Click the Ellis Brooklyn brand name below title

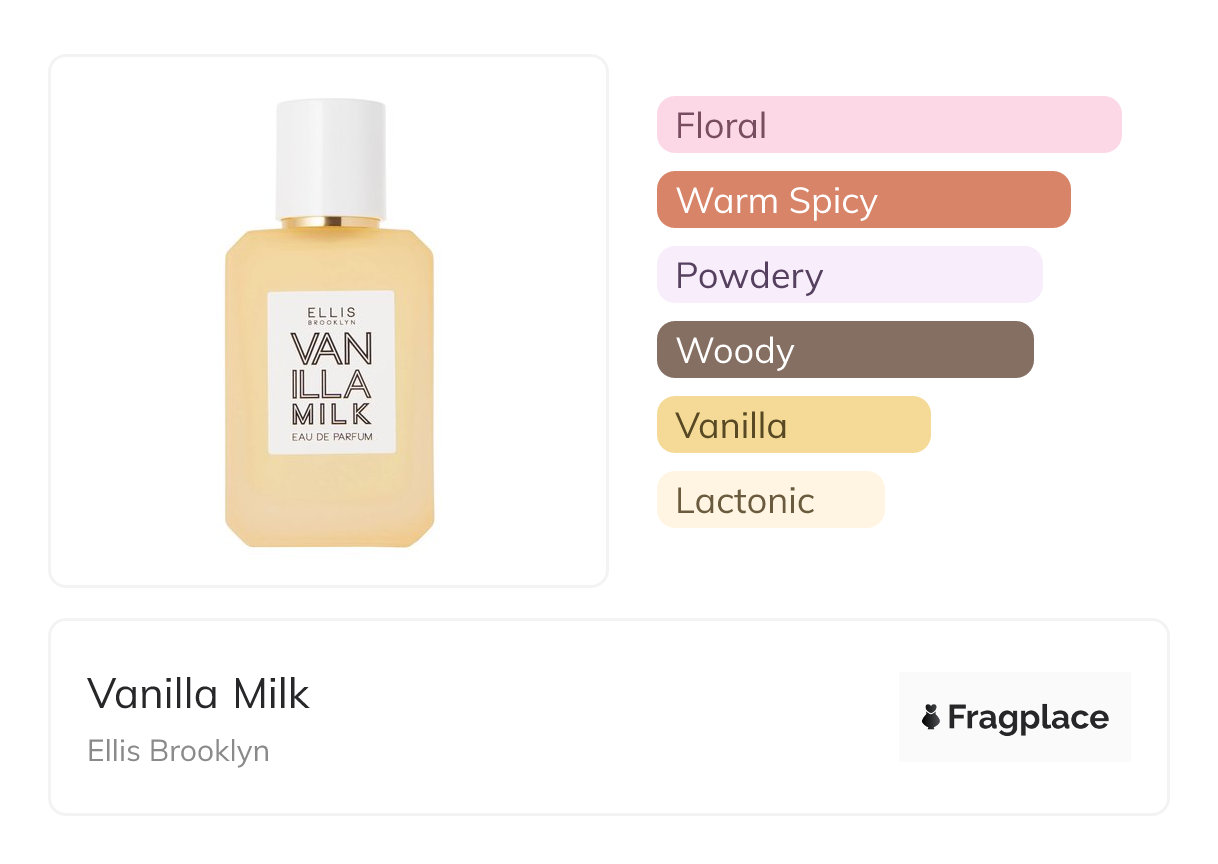pyautogui.click(x=179, y=751)
